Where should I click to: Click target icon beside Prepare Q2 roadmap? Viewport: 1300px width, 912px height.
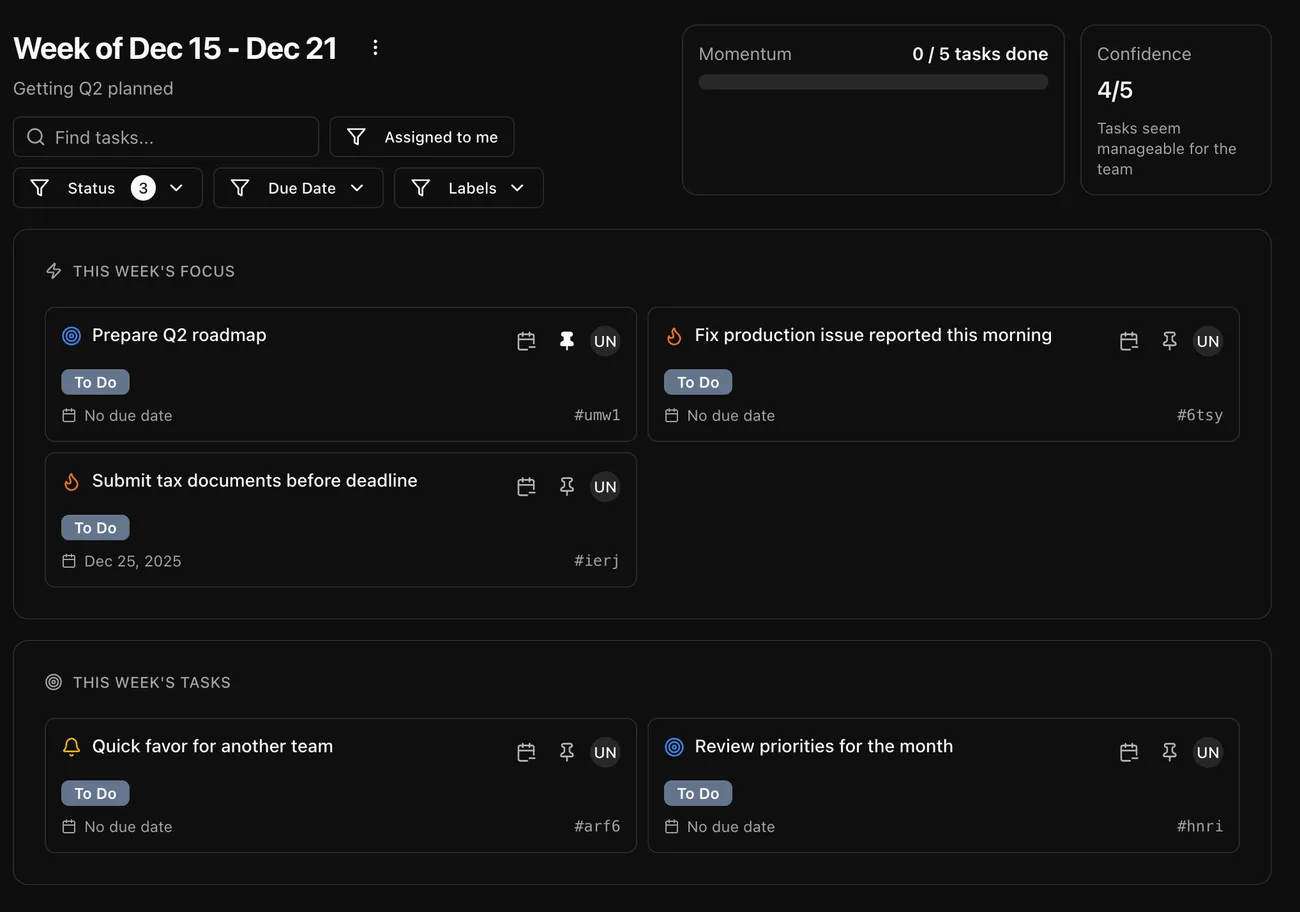coord(71,336)
